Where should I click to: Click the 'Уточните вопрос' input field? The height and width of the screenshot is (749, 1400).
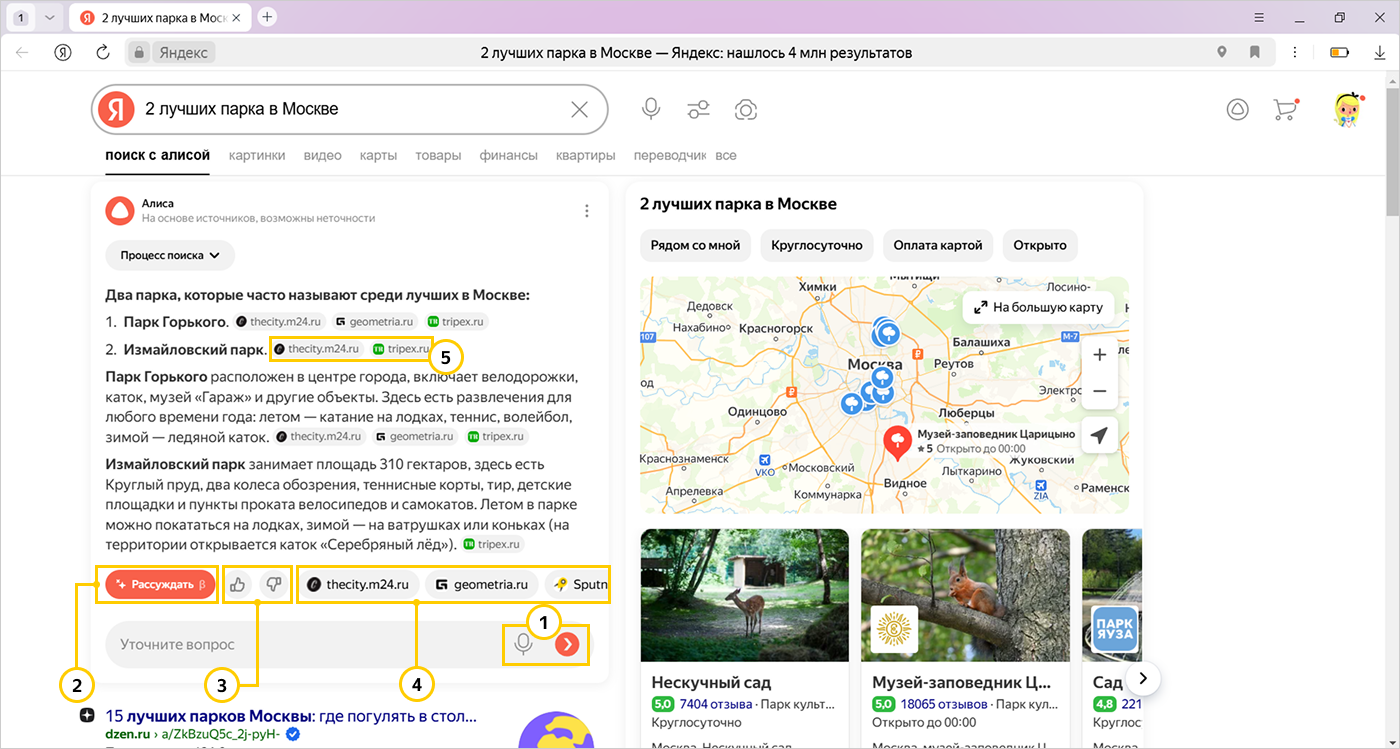click(300, 645)
